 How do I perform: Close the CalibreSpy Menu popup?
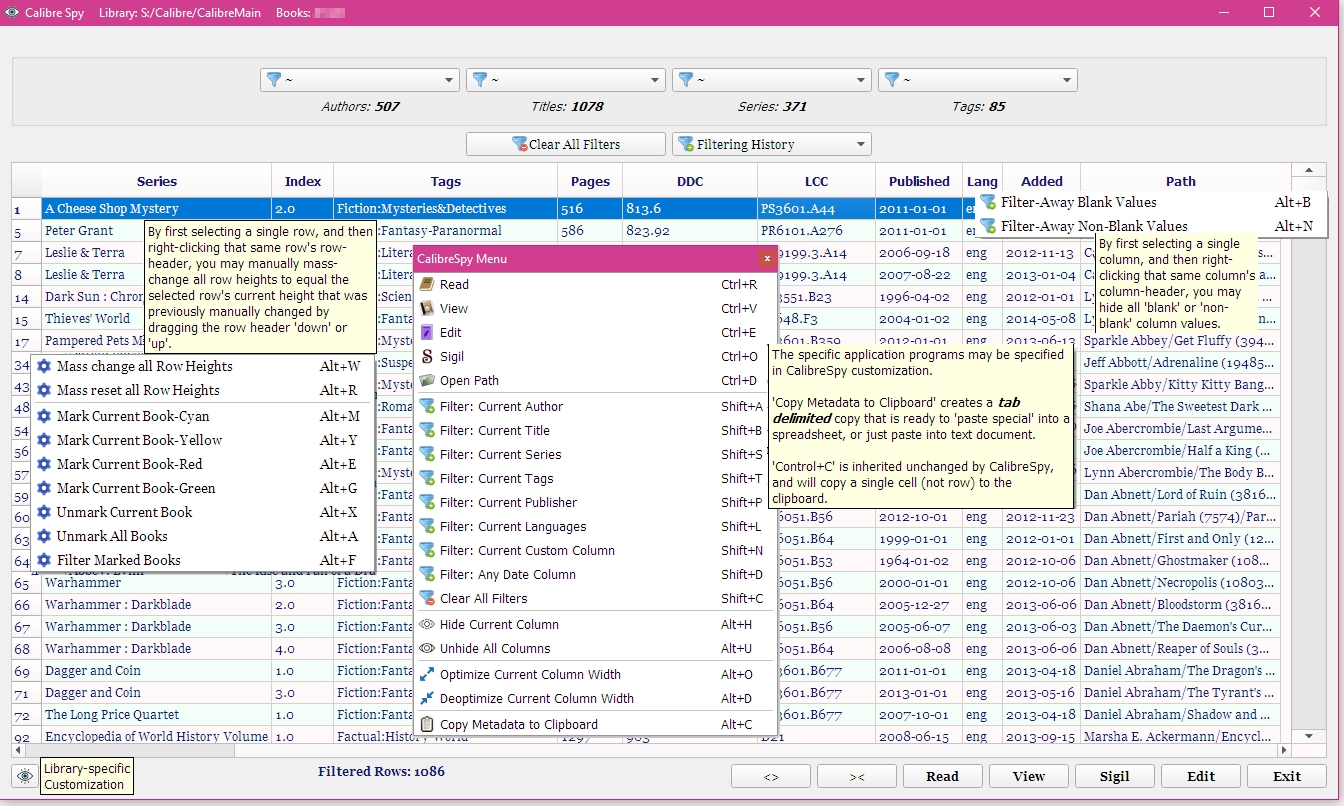767,259
